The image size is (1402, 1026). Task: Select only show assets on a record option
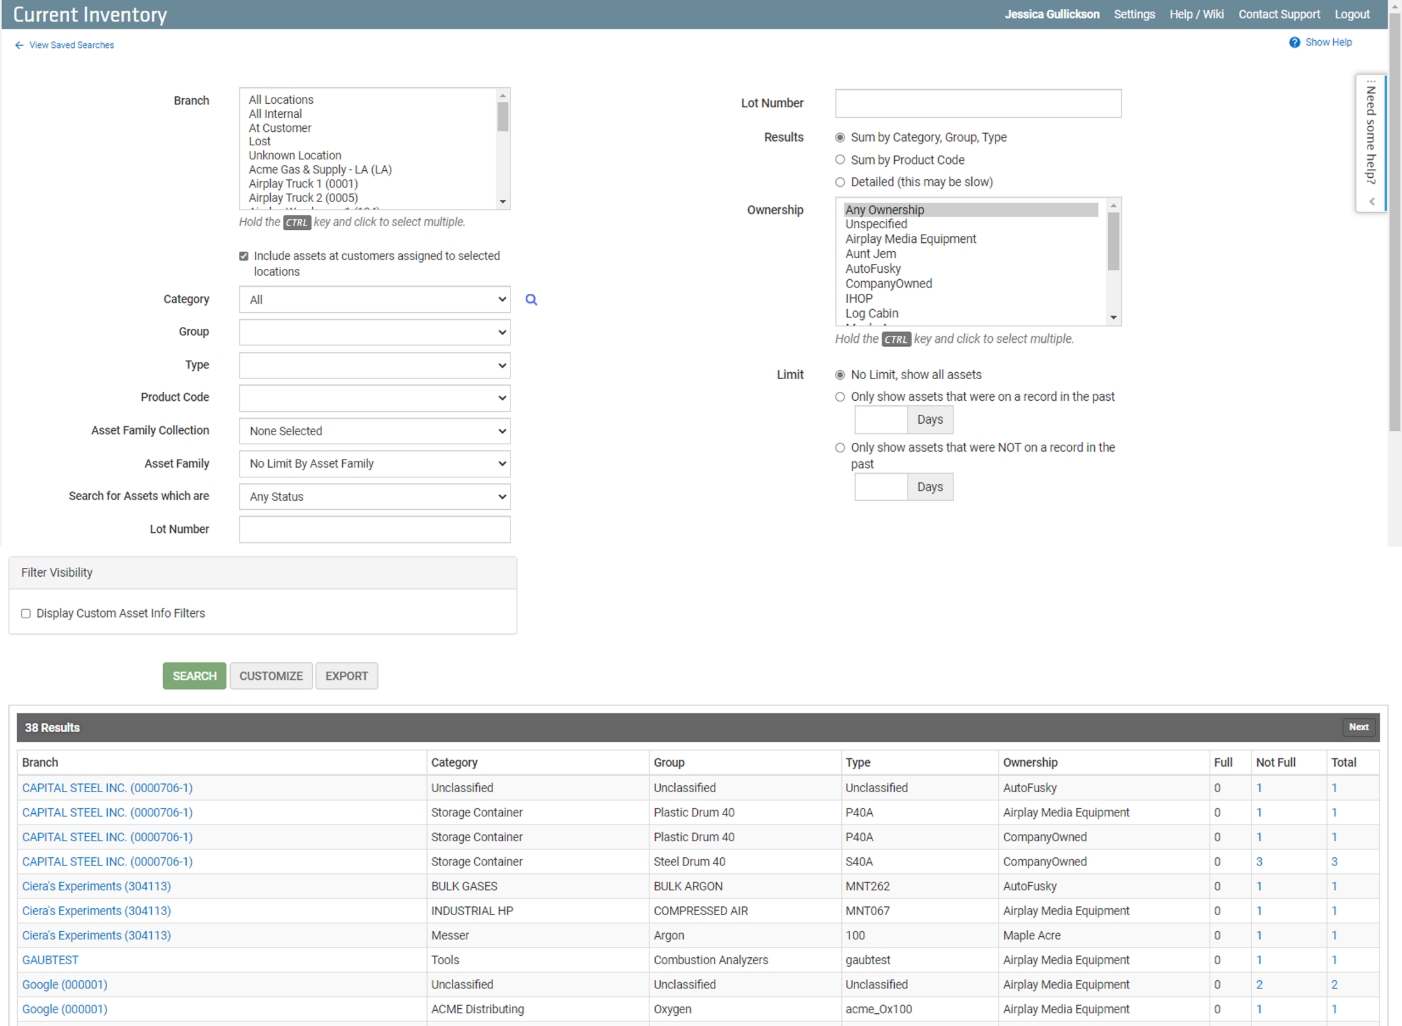click(x=840, y=397)
